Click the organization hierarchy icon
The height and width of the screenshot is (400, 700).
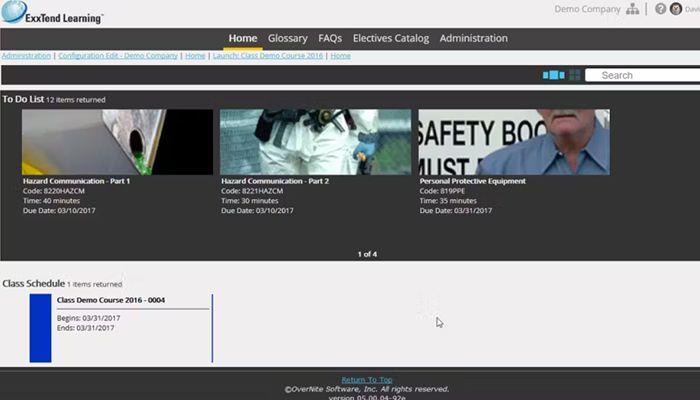coord(632,9)
